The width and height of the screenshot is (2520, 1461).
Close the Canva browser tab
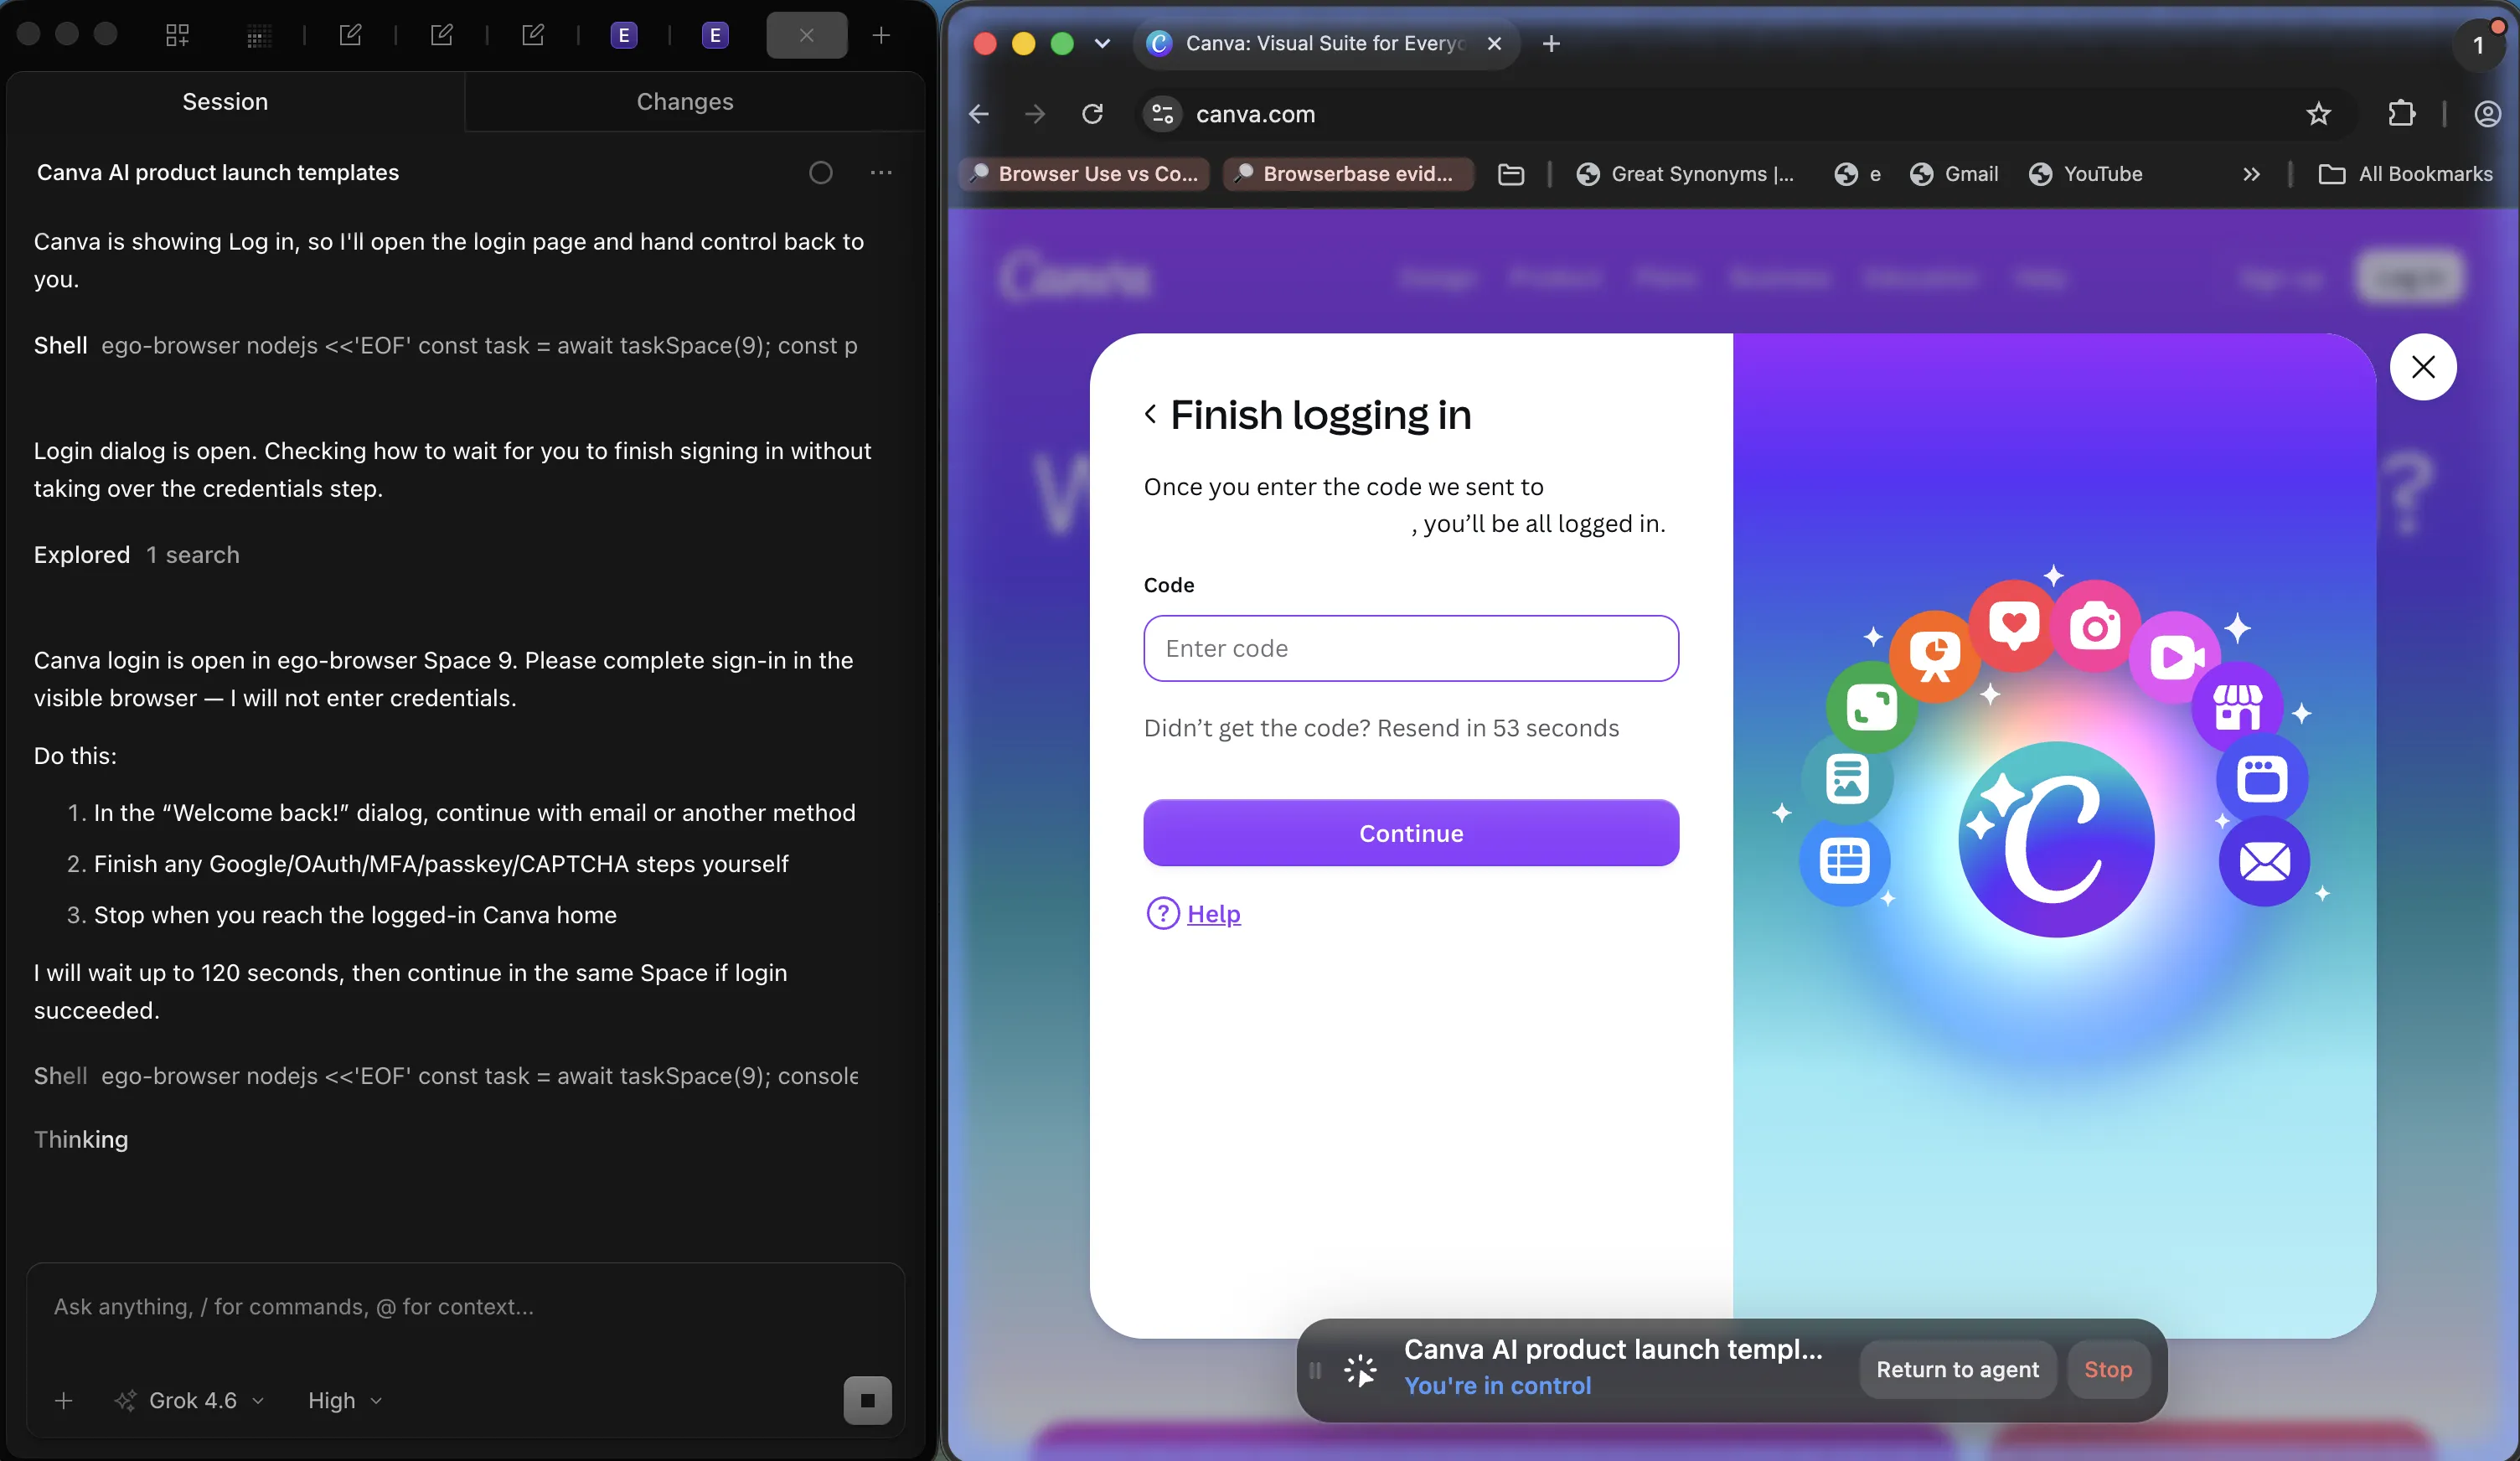1494,43
